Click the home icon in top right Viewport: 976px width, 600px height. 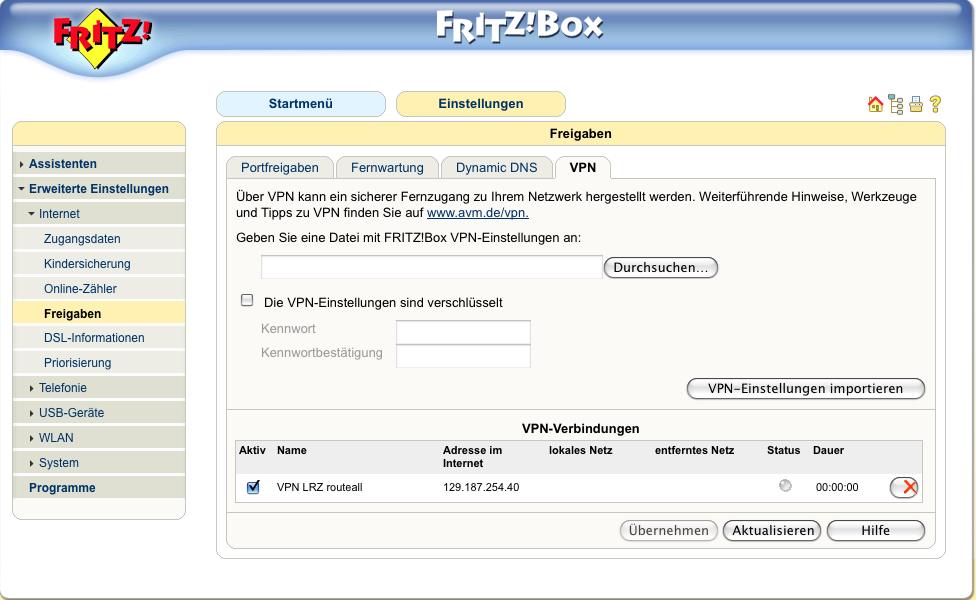(875, 104)
